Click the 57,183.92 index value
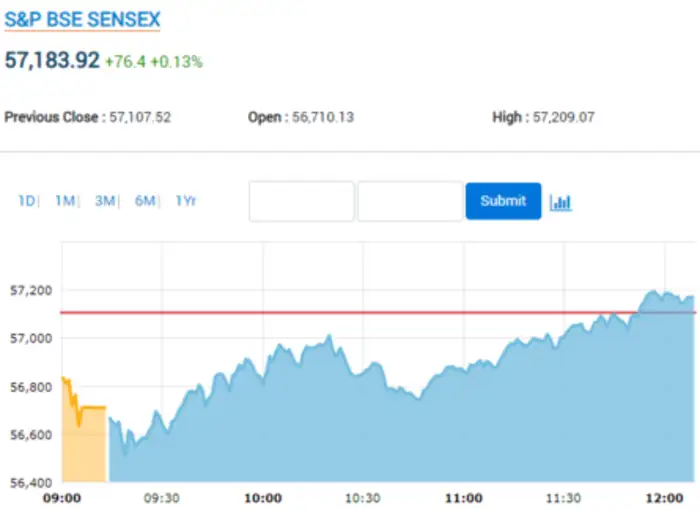This screenshot has width=700, height=510. [52, 60]
